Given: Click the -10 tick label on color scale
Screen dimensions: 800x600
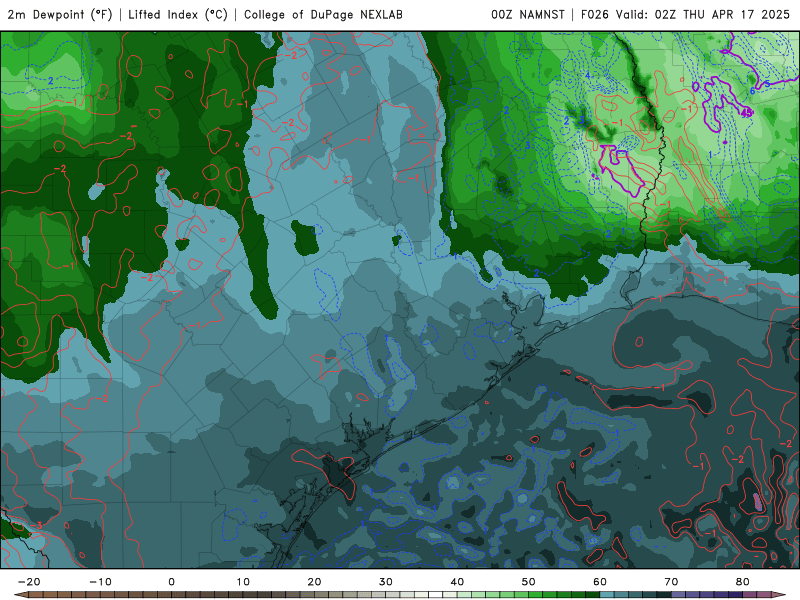Looking at the screenshot, I should (x=100, y=582).
